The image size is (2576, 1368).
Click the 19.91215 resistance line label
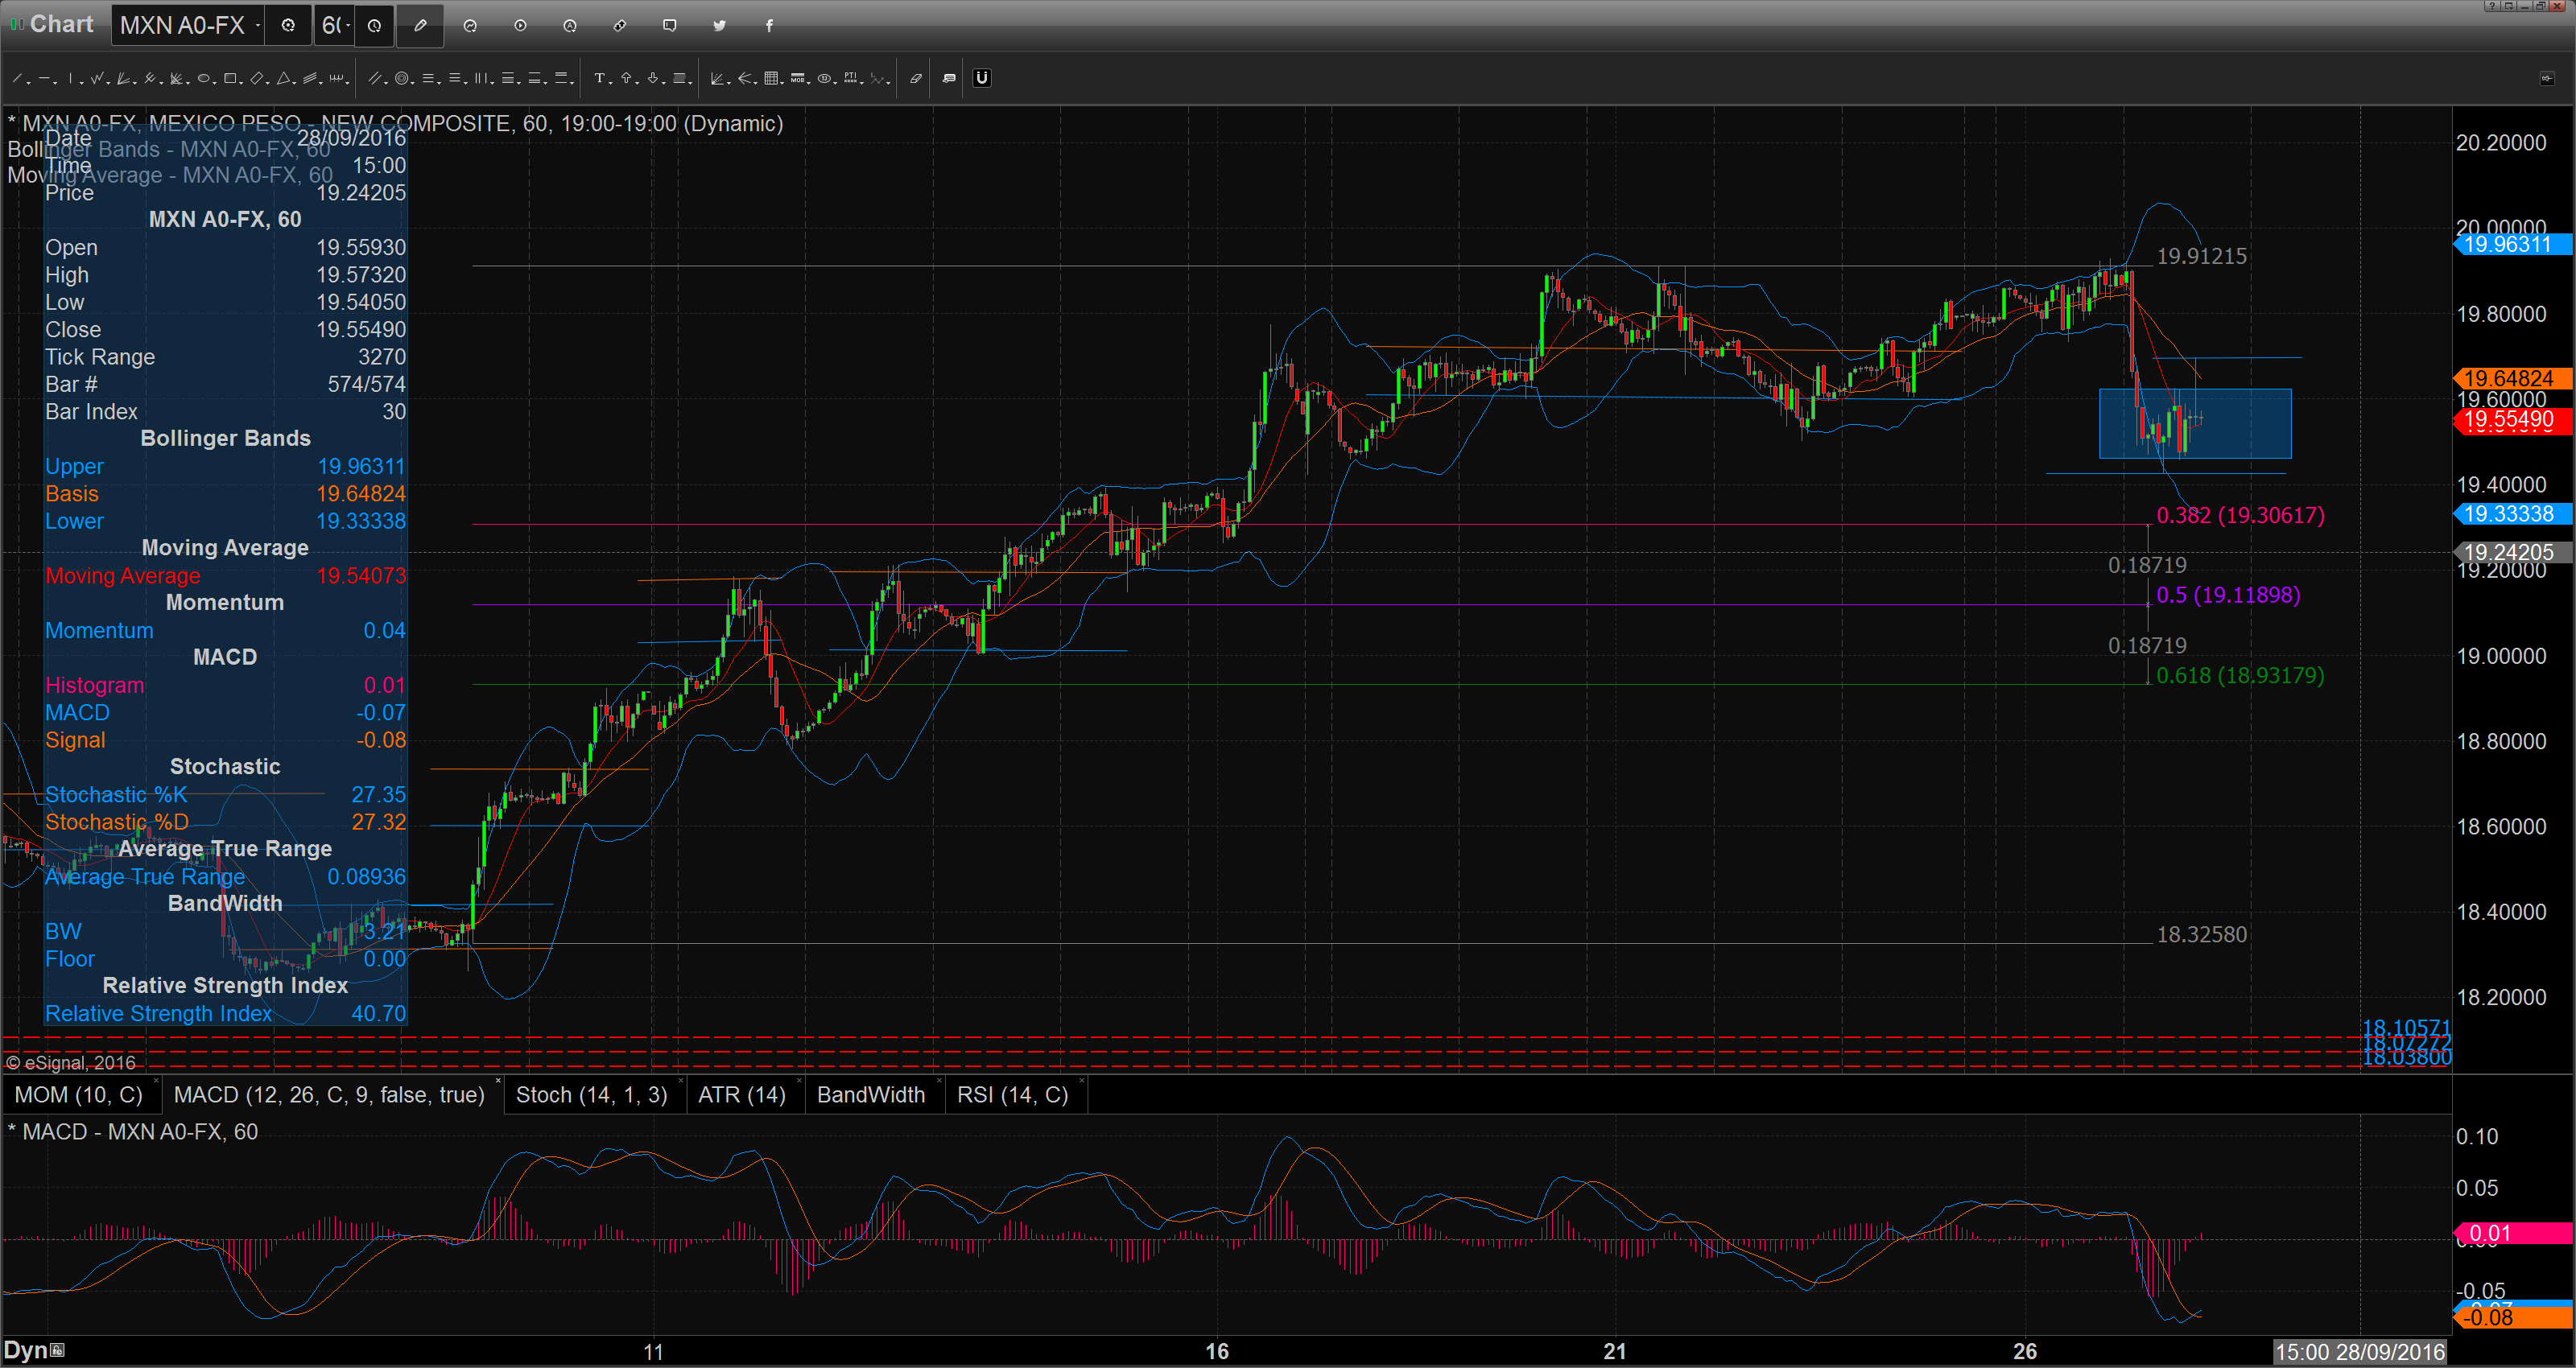coord(2201,256)
